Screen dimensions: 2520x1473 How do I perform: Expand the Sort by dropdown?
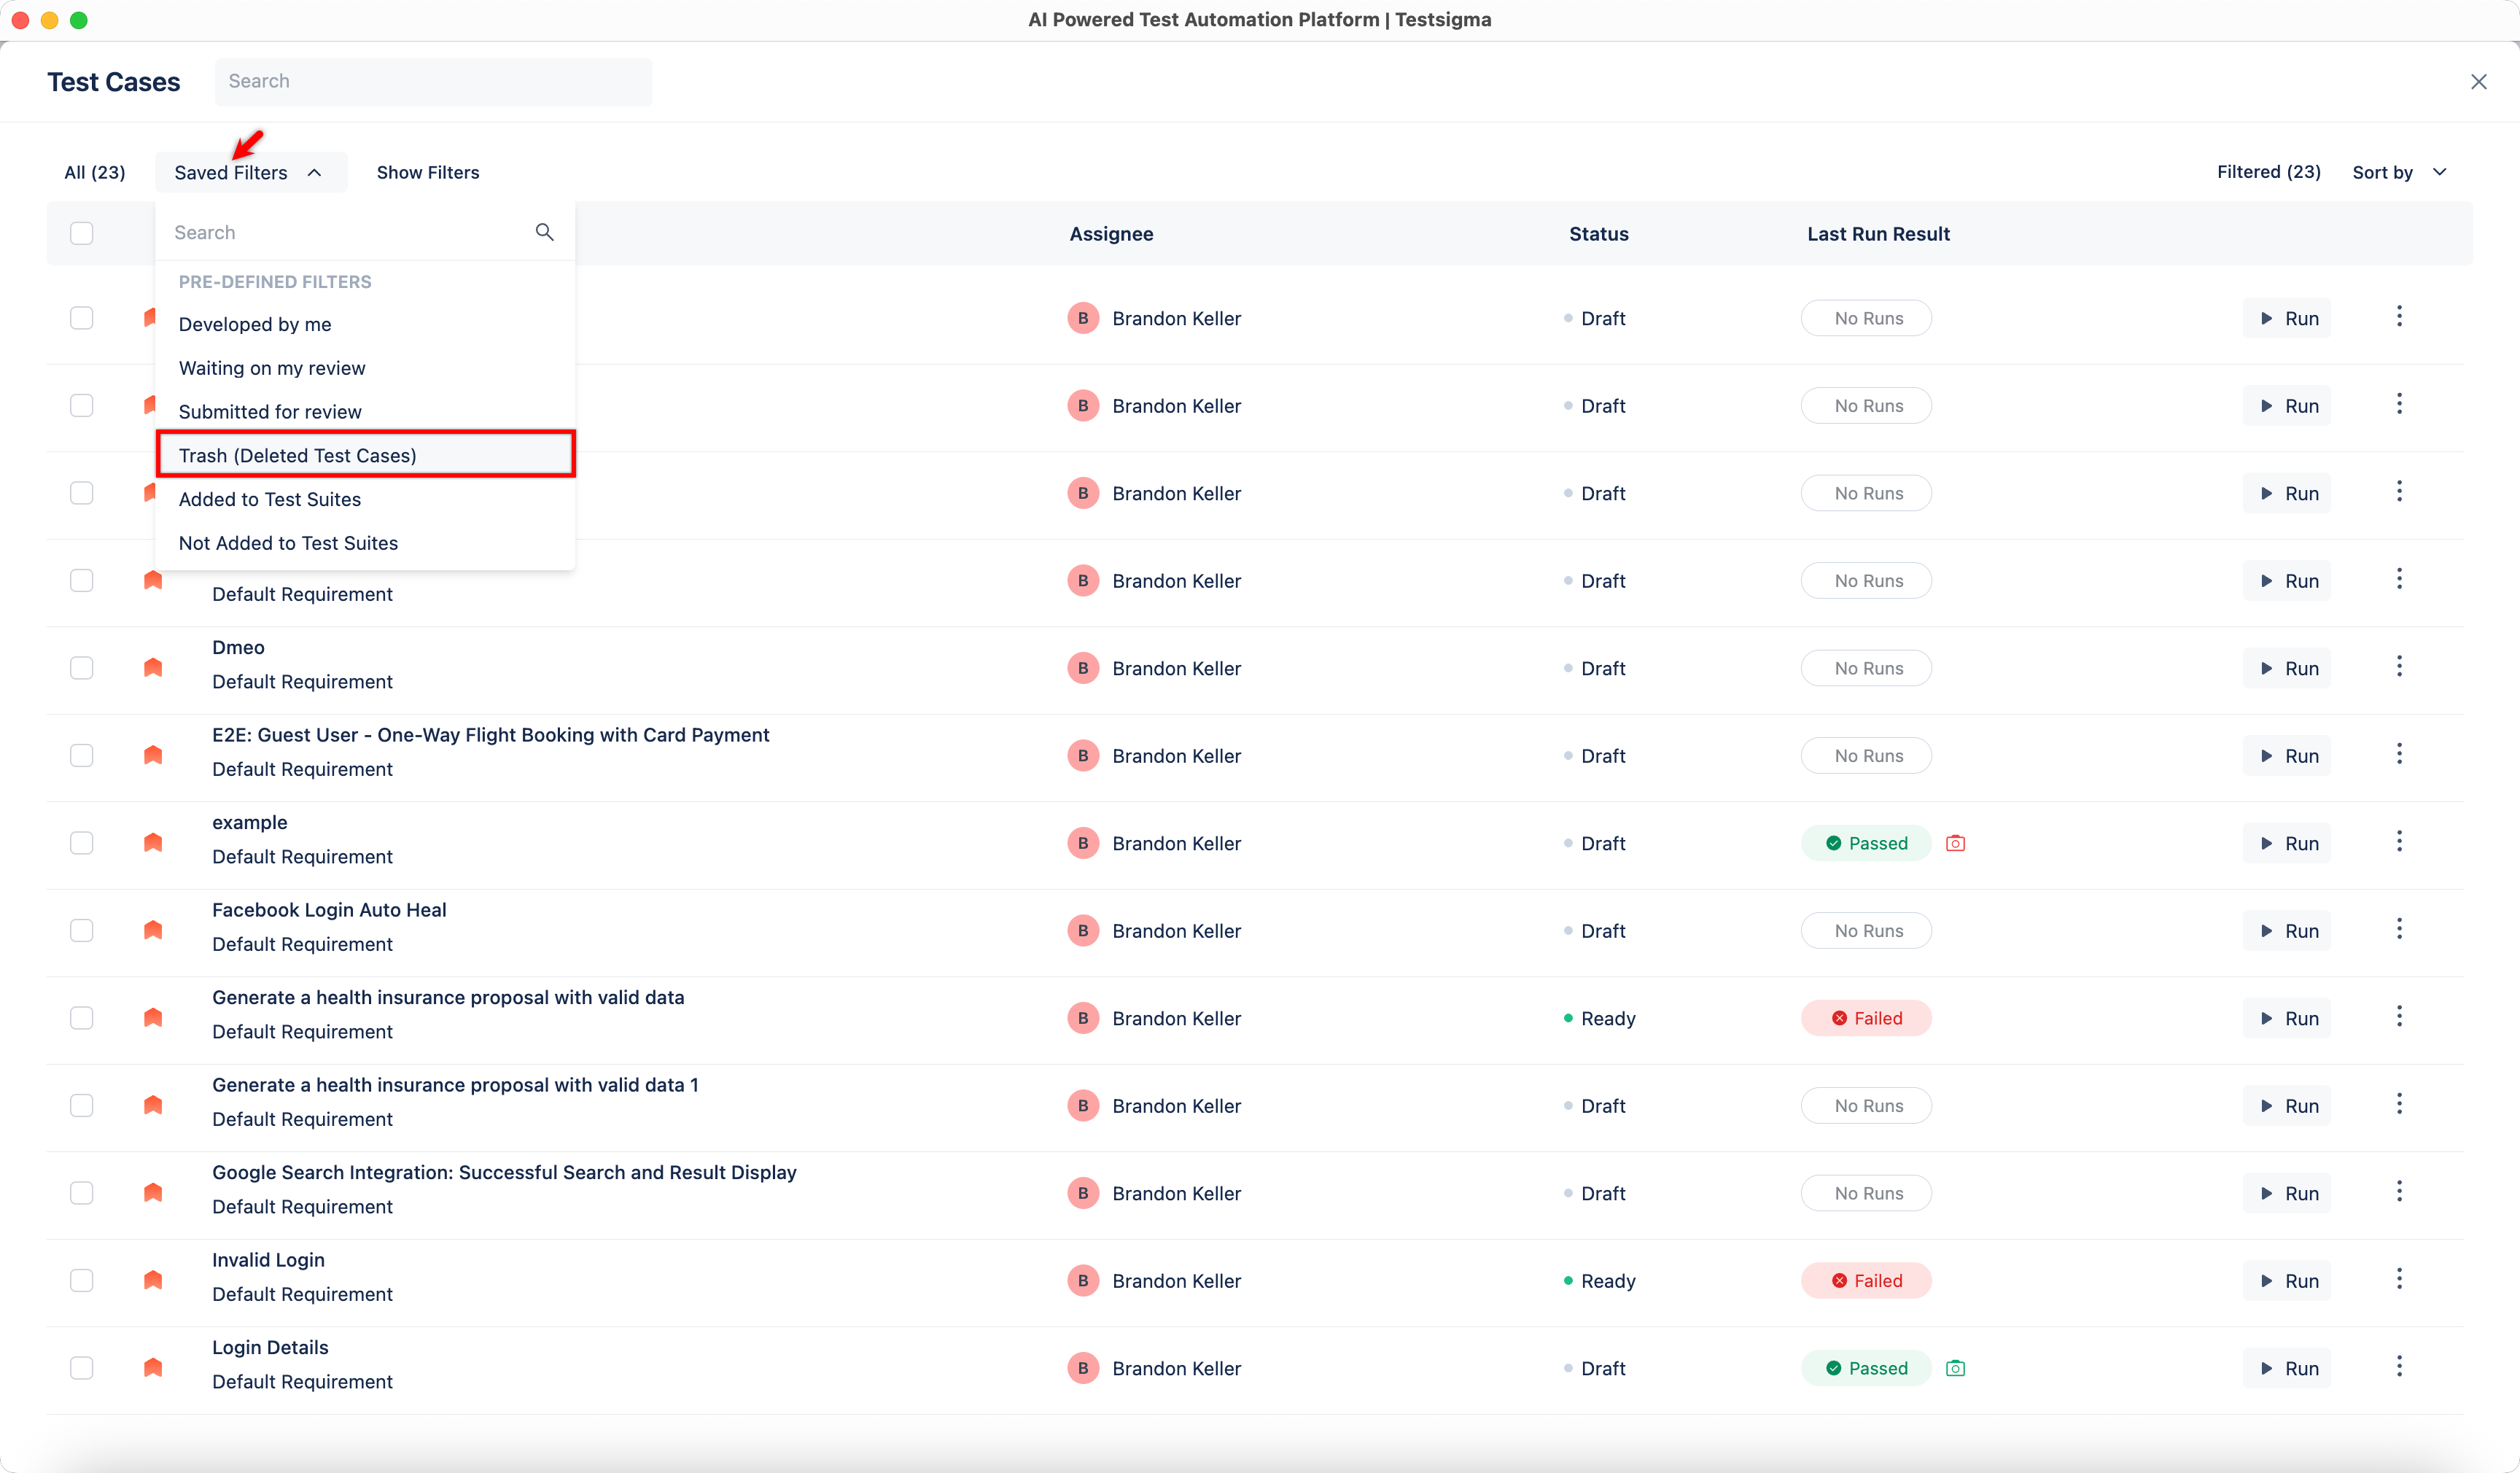coord(2399,172)
